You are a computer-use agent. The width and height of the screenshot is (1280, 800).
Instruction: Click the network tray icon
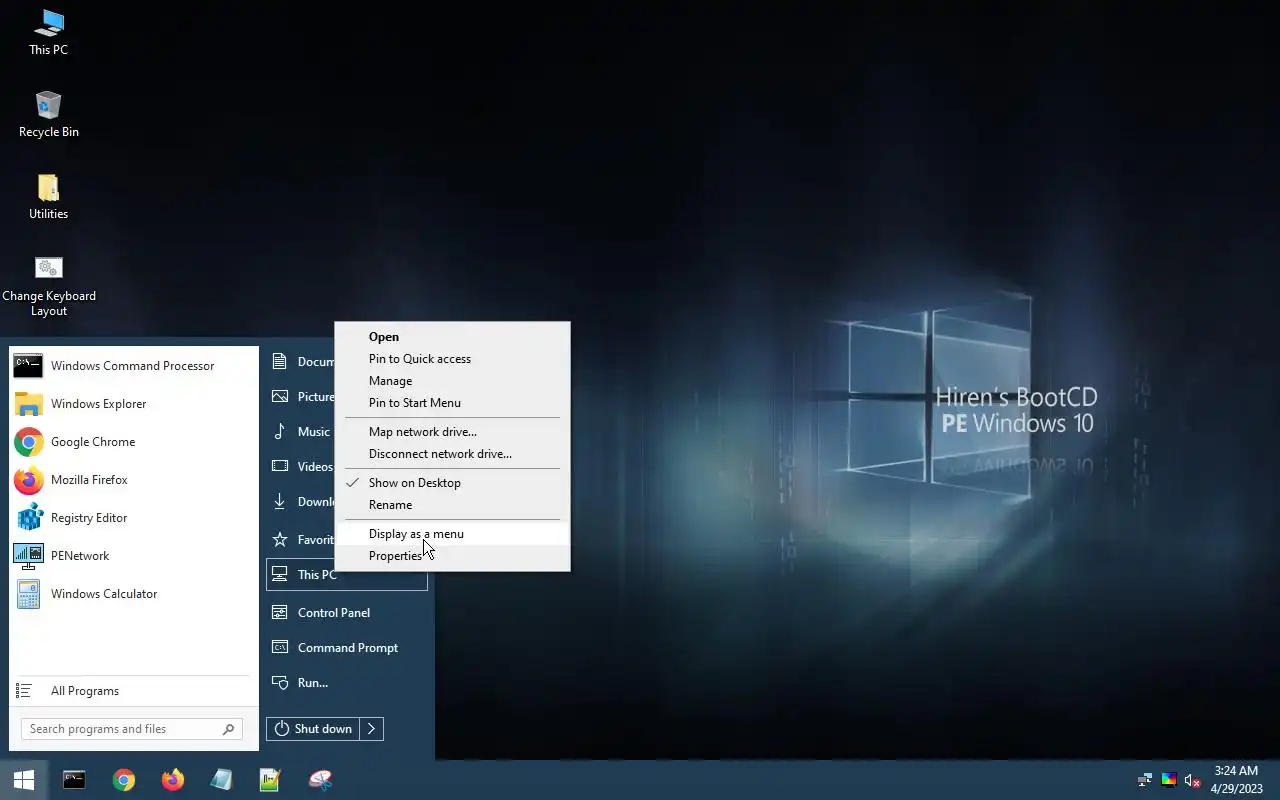coord(1146,780)
